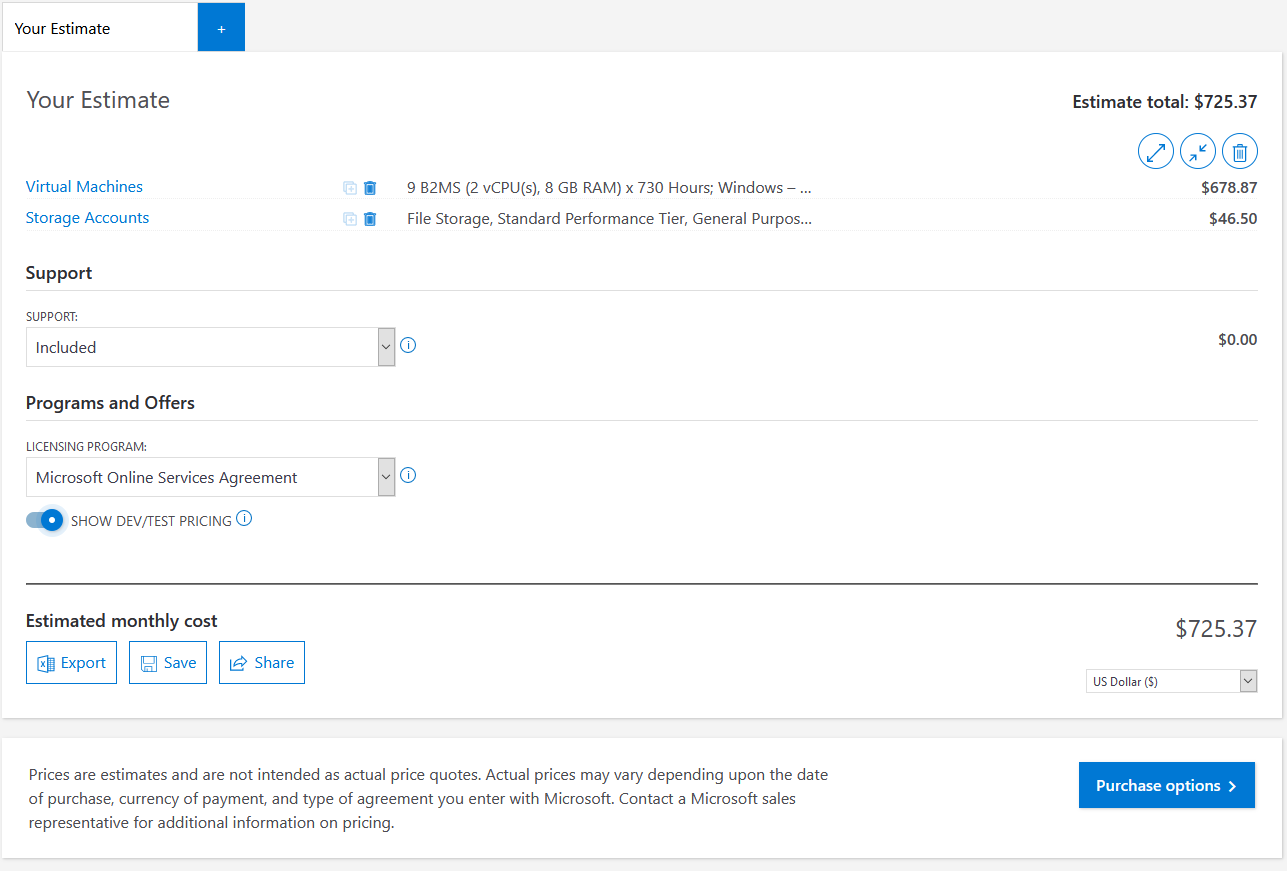
Task: Click the $678.87 Virtual Machines cost
Action: click(1229, 187)
